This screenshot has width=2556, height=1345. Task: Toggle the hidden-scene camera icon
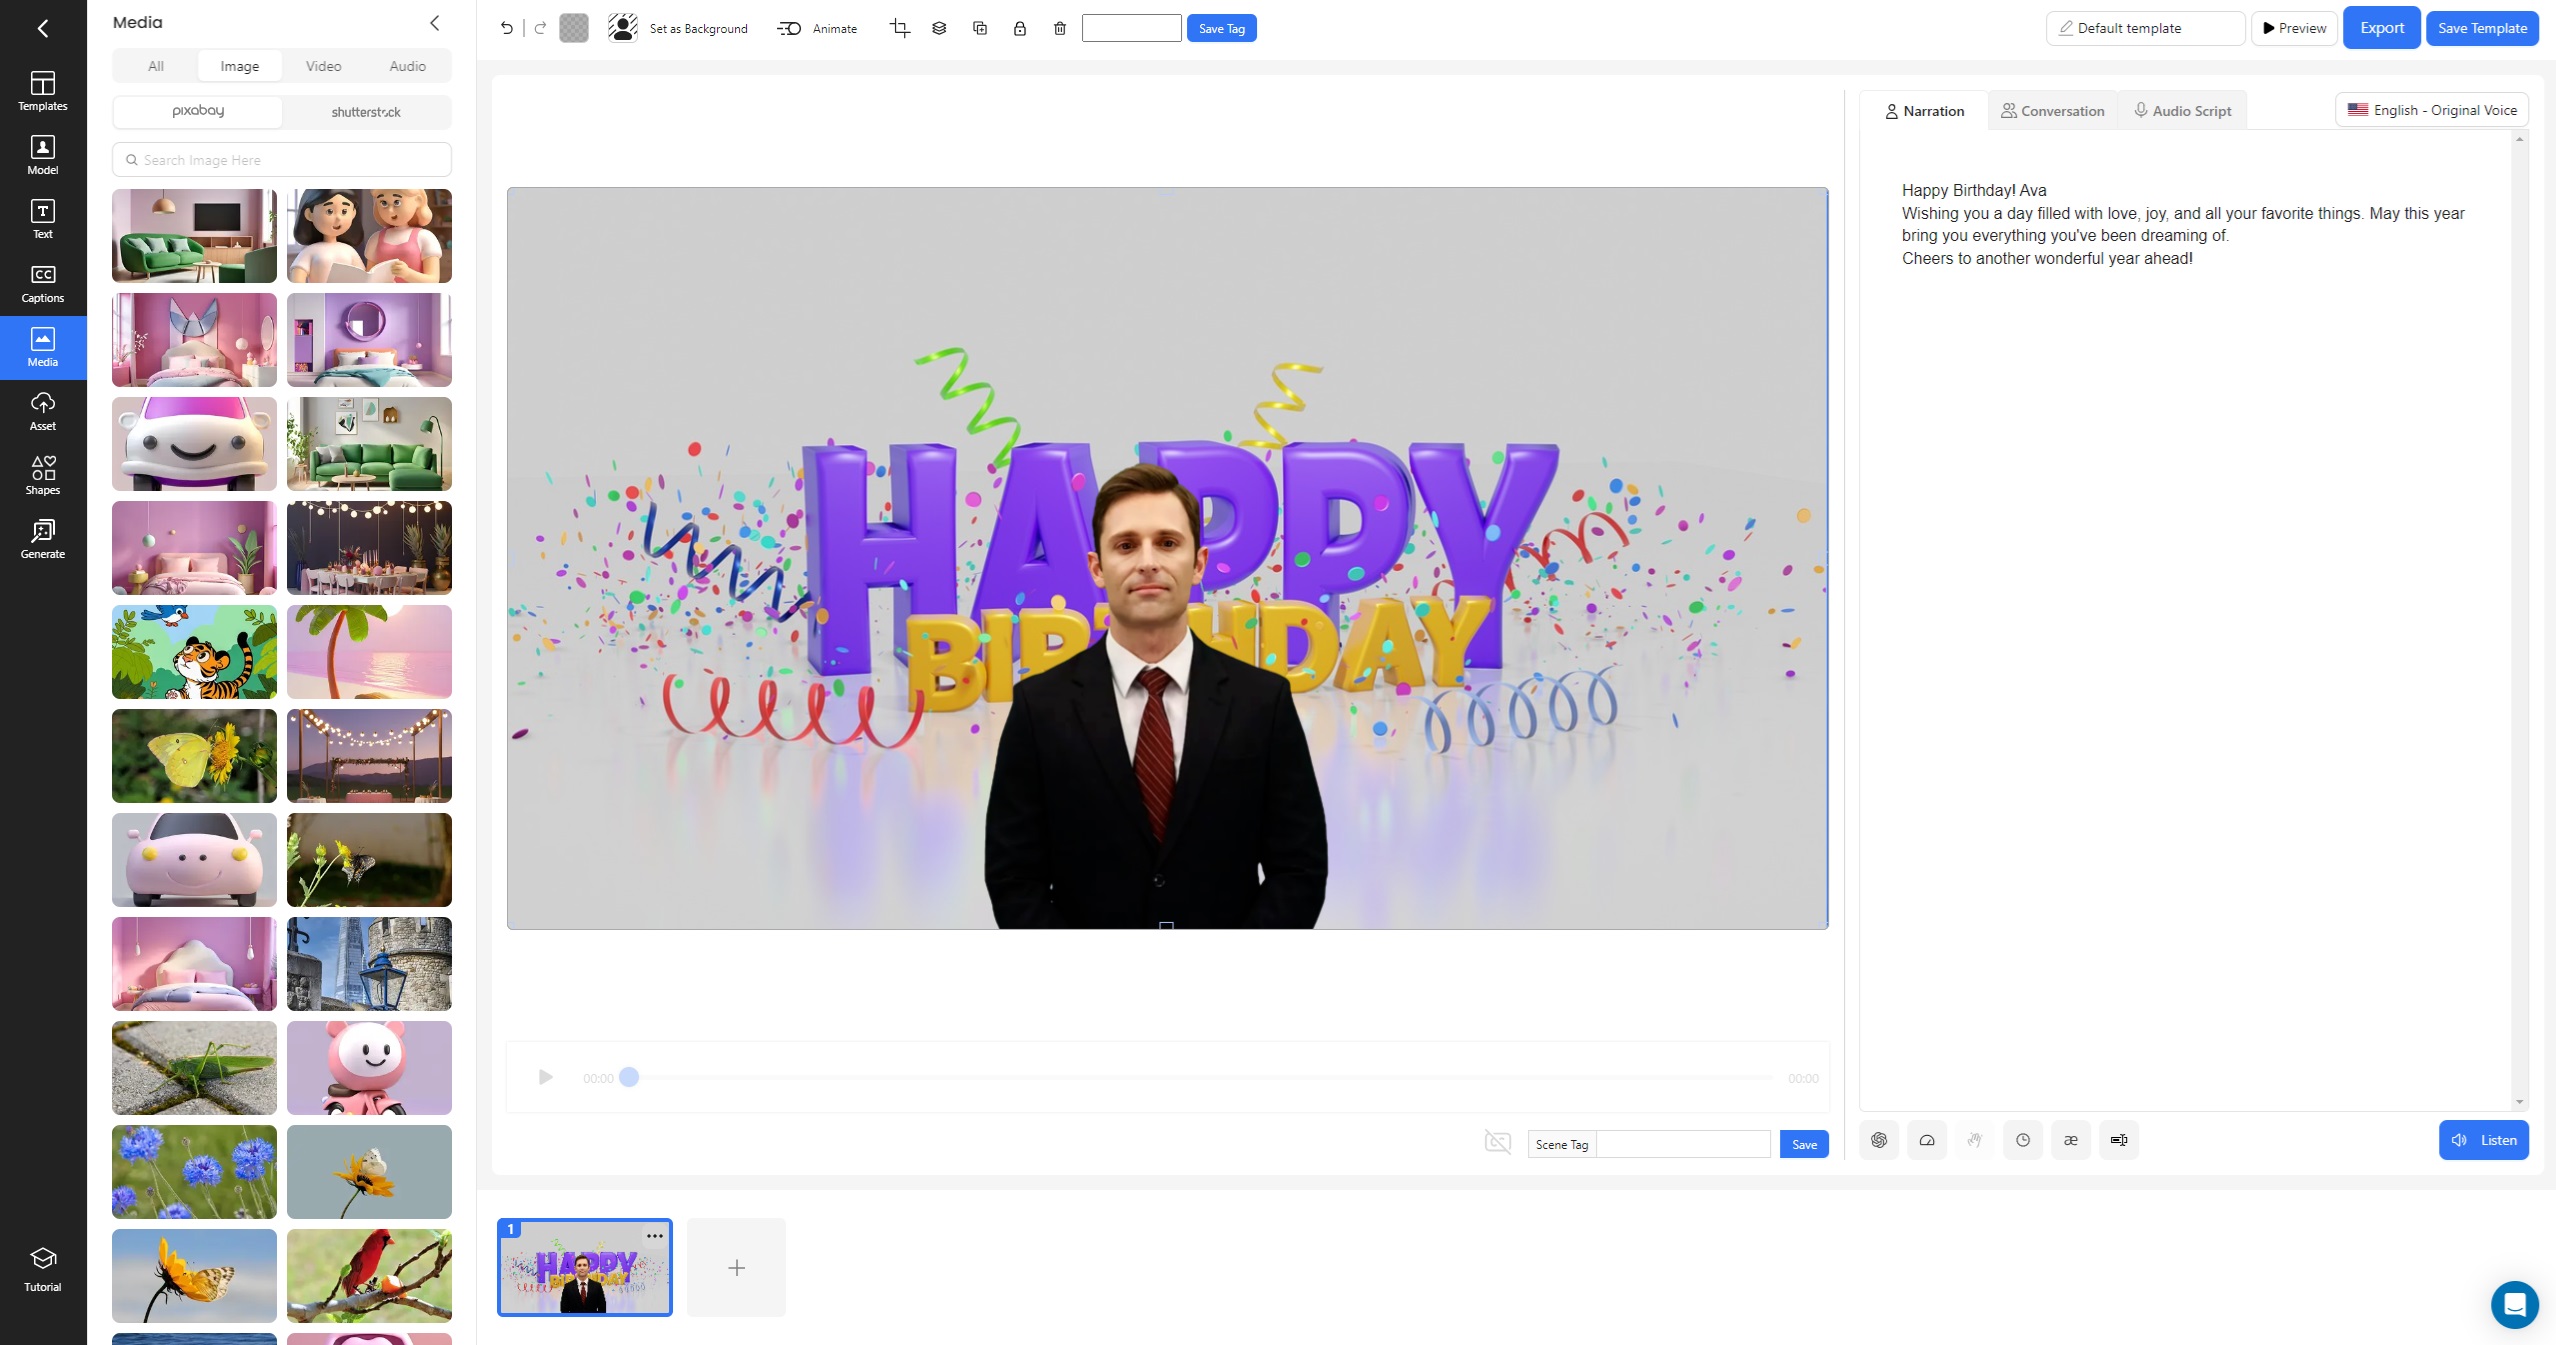1497,1142
